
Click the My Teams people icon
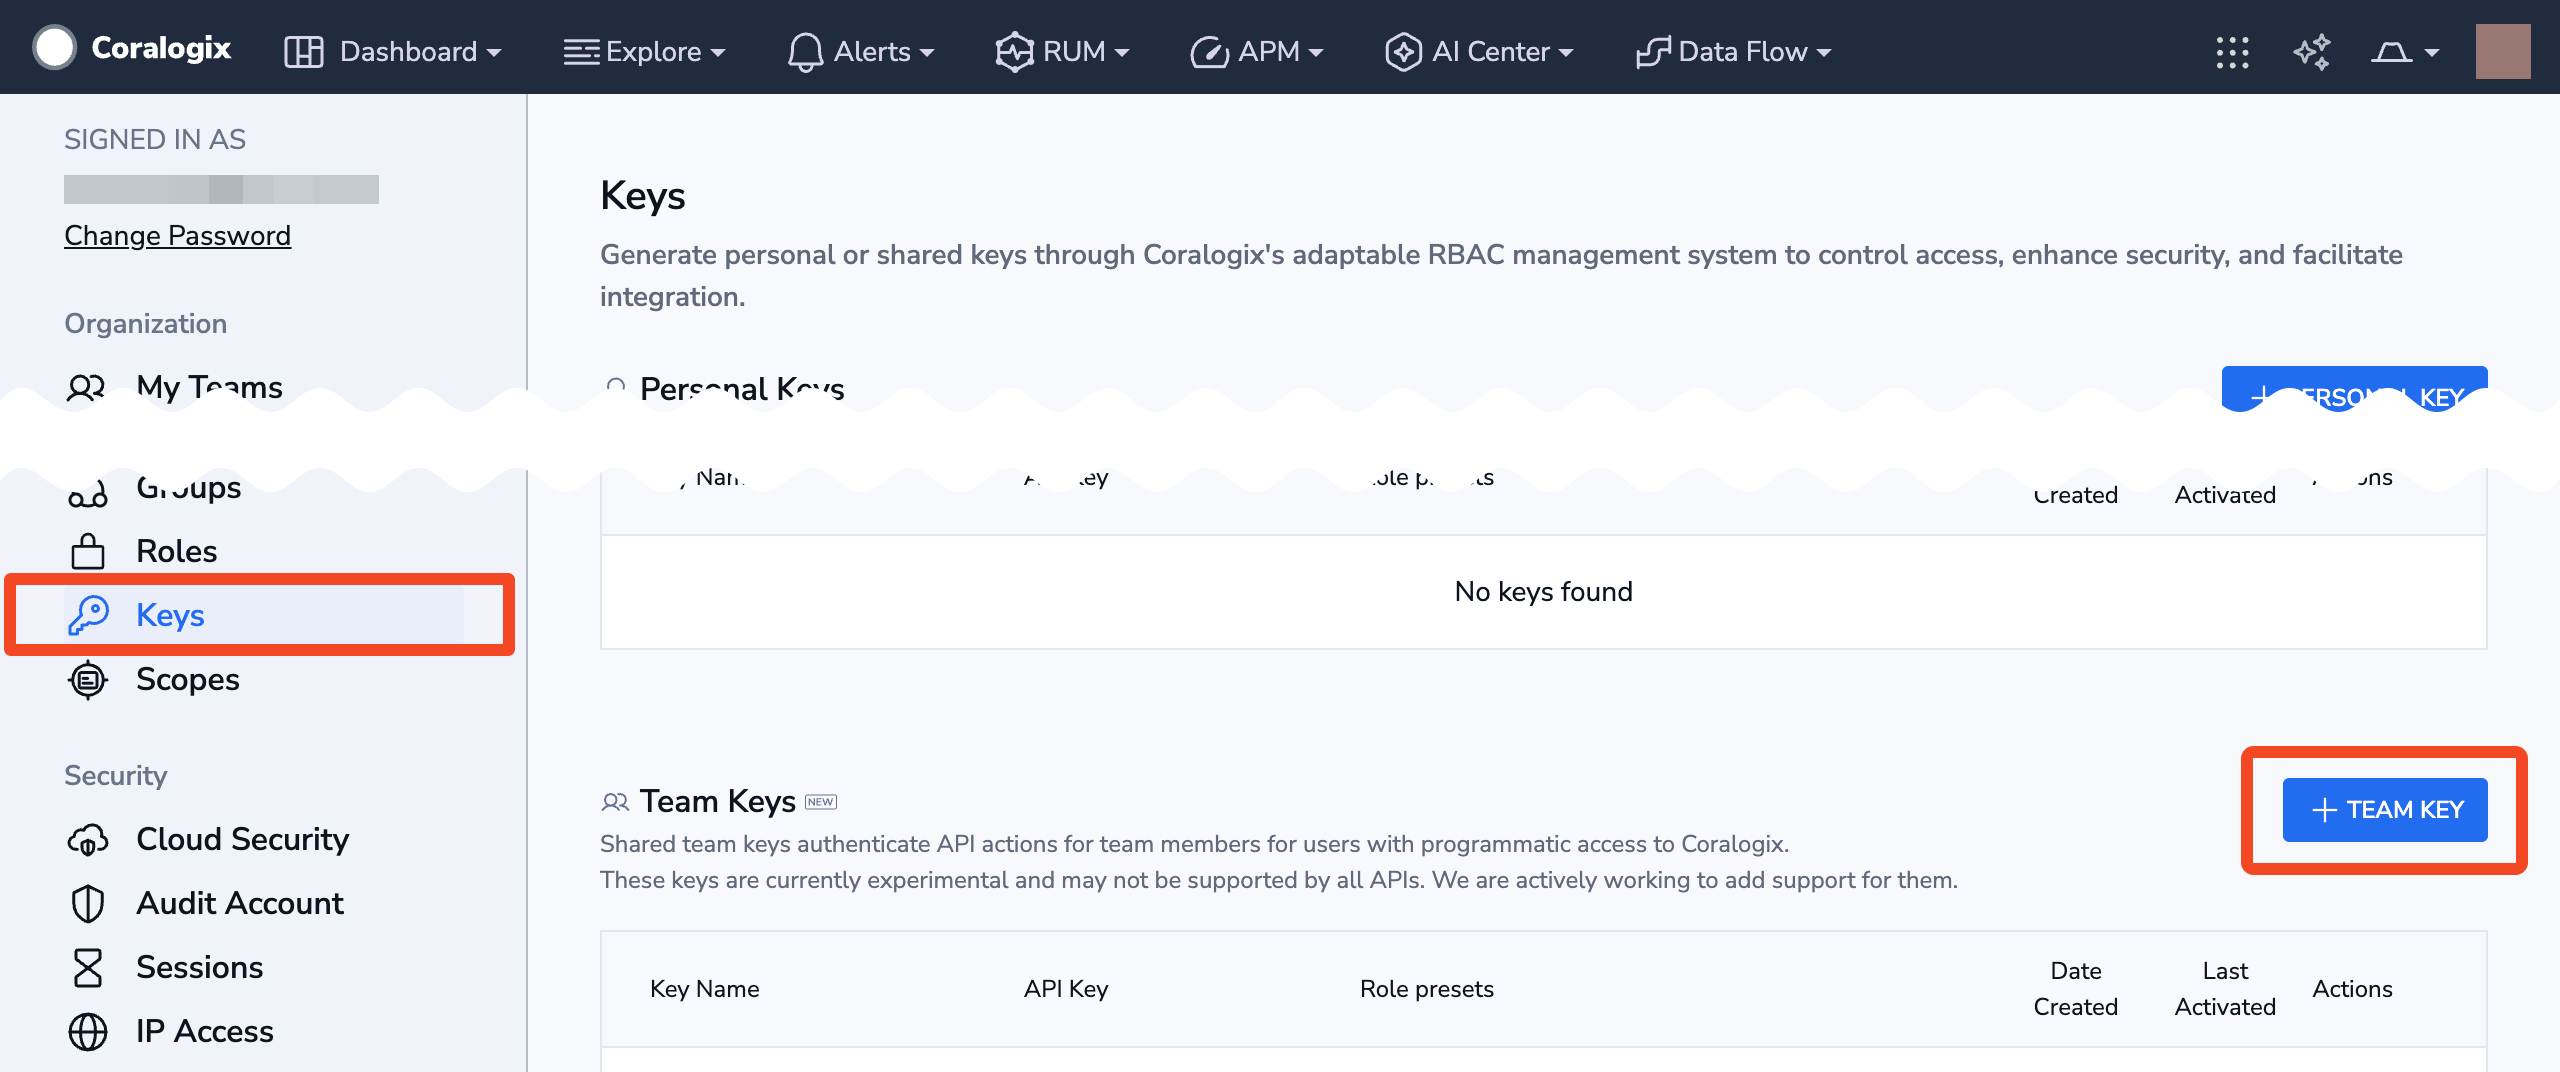click(x=87, y=387)
